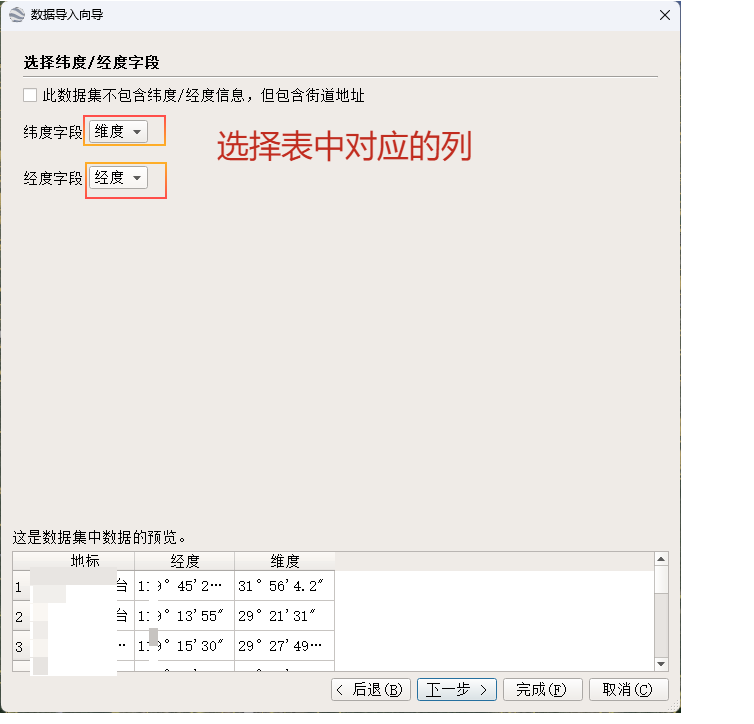Click the preview scrollbar down arrow
The image size is (754, 724).
[x=660, y=664]
